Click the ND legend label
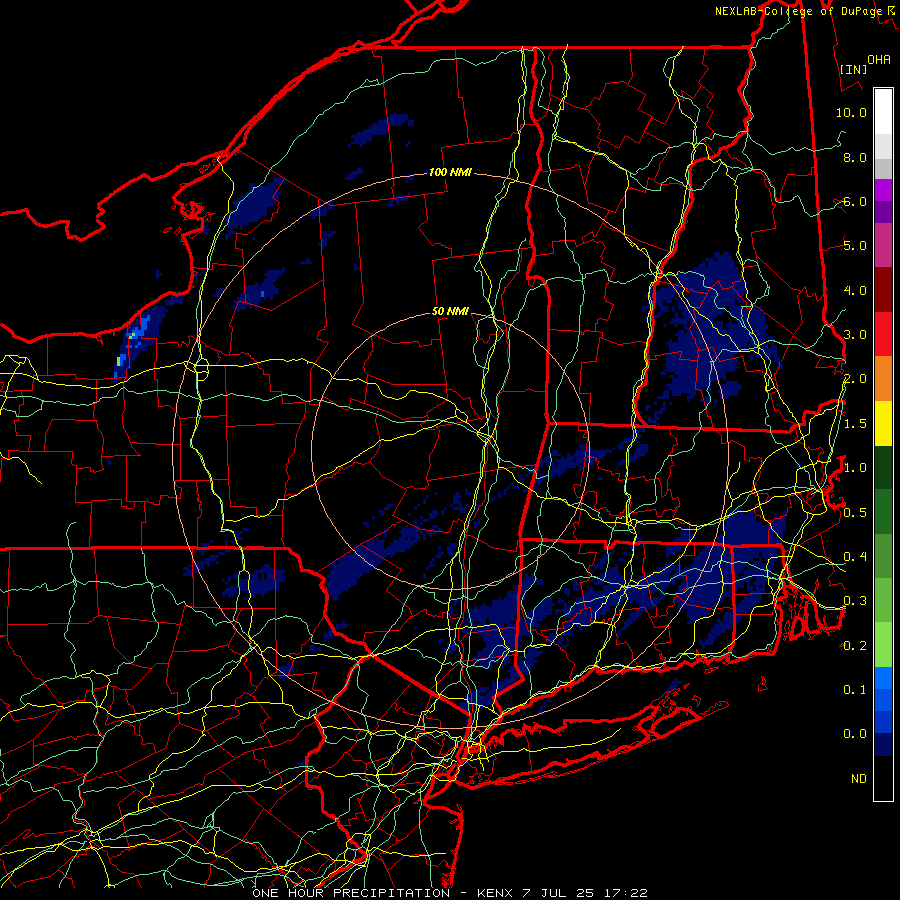 pos(859,778)
